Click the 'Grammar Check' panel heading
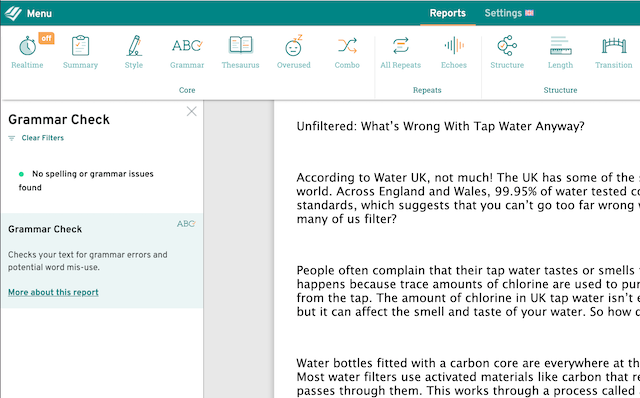Viewport: 640px width, 398px height. 59,120
